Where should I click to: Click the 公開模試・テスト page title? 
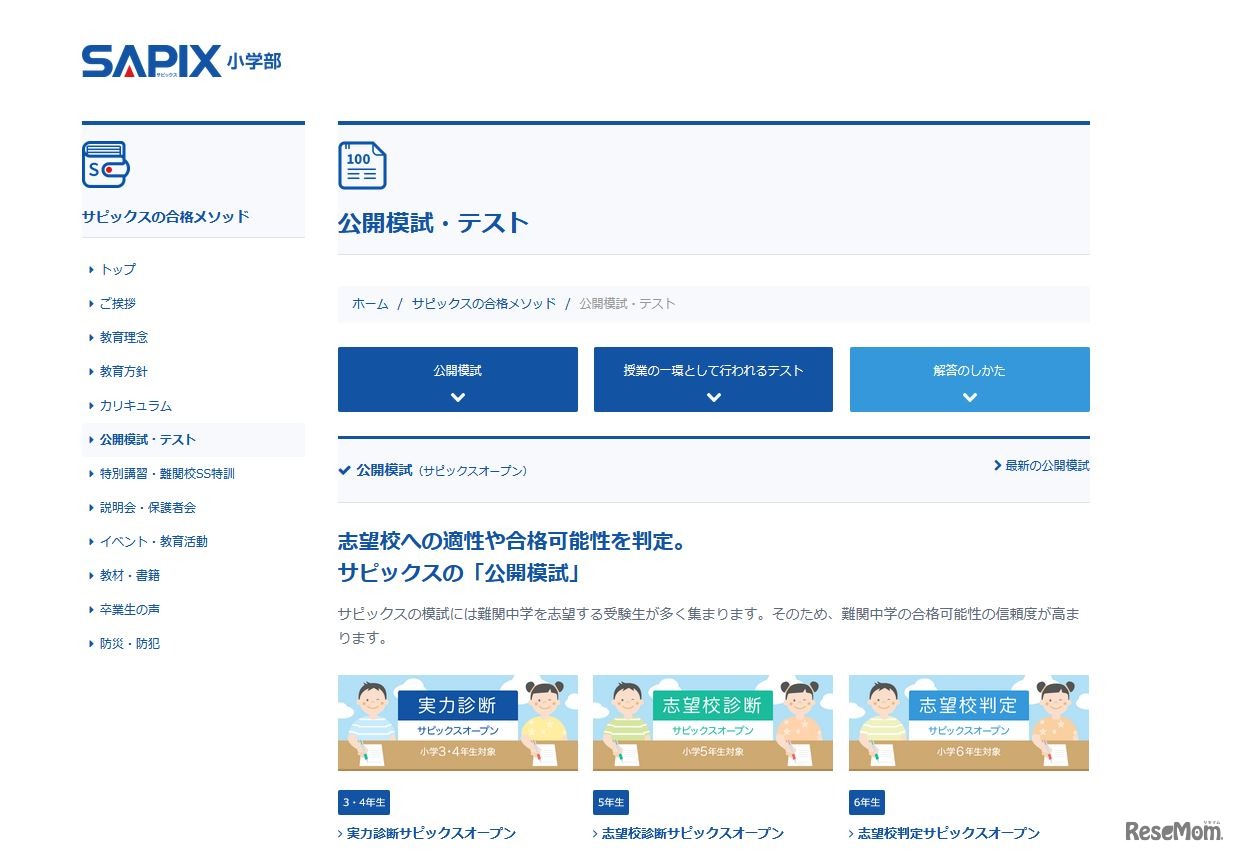[433, 223]
